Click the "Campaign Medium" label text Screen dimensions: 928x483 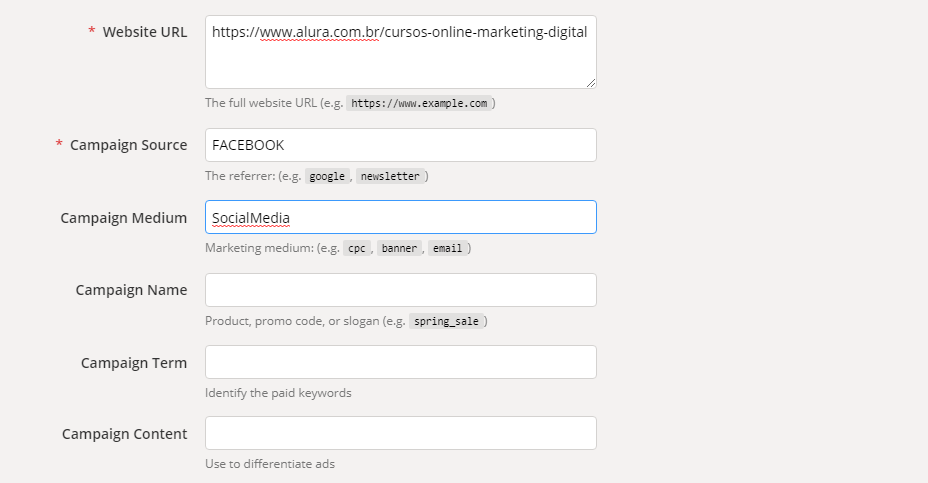[123, 218]
